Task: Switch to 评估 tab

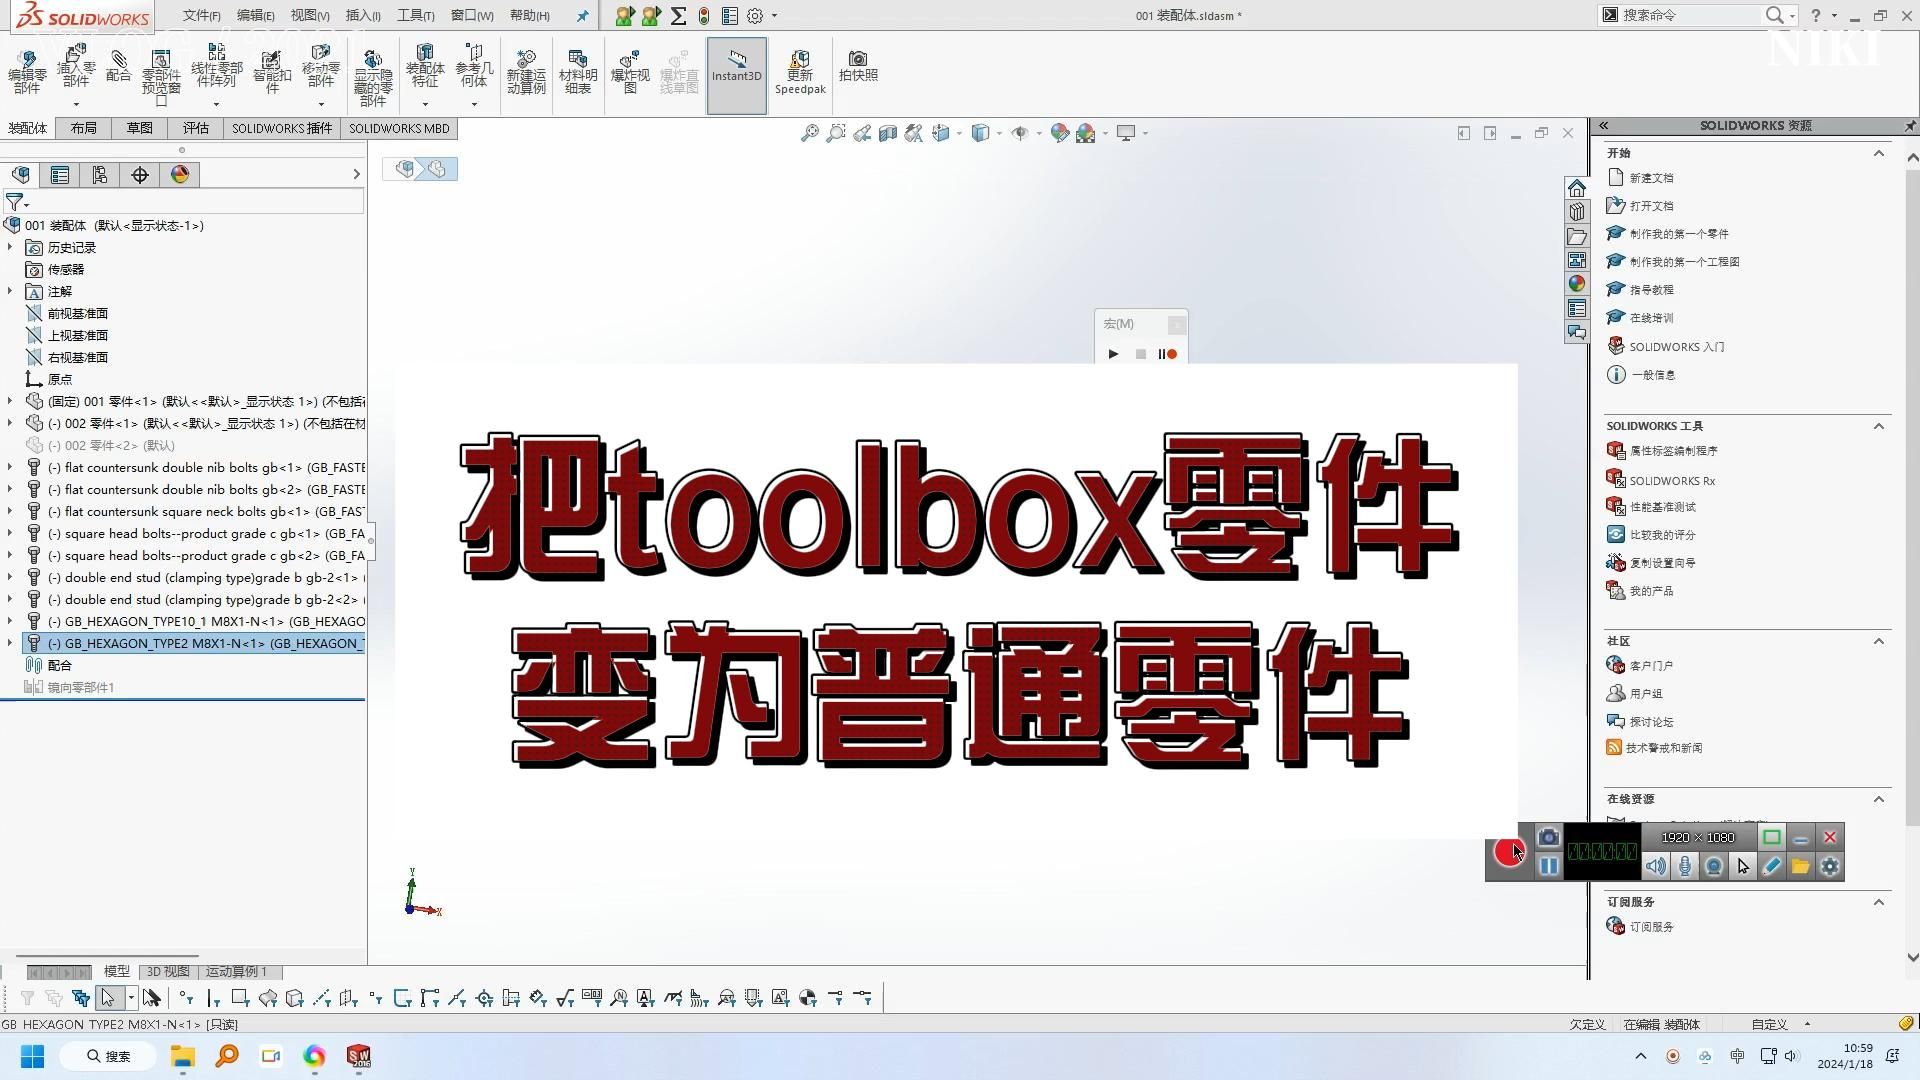Action: [196, 128]
